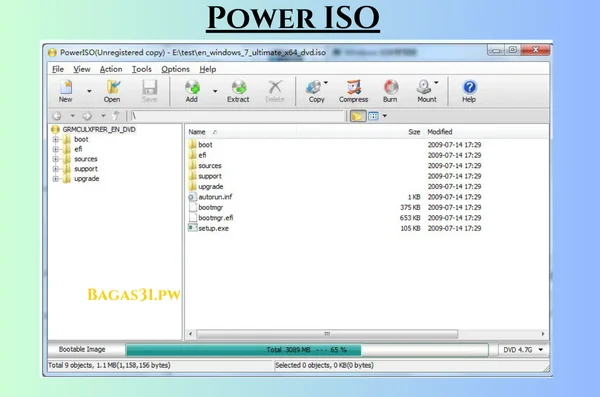Screen dimensions: 600x397
Task: Expand the upgrade folder in tree
Action: pyautogui.click(x=55, y=179)
